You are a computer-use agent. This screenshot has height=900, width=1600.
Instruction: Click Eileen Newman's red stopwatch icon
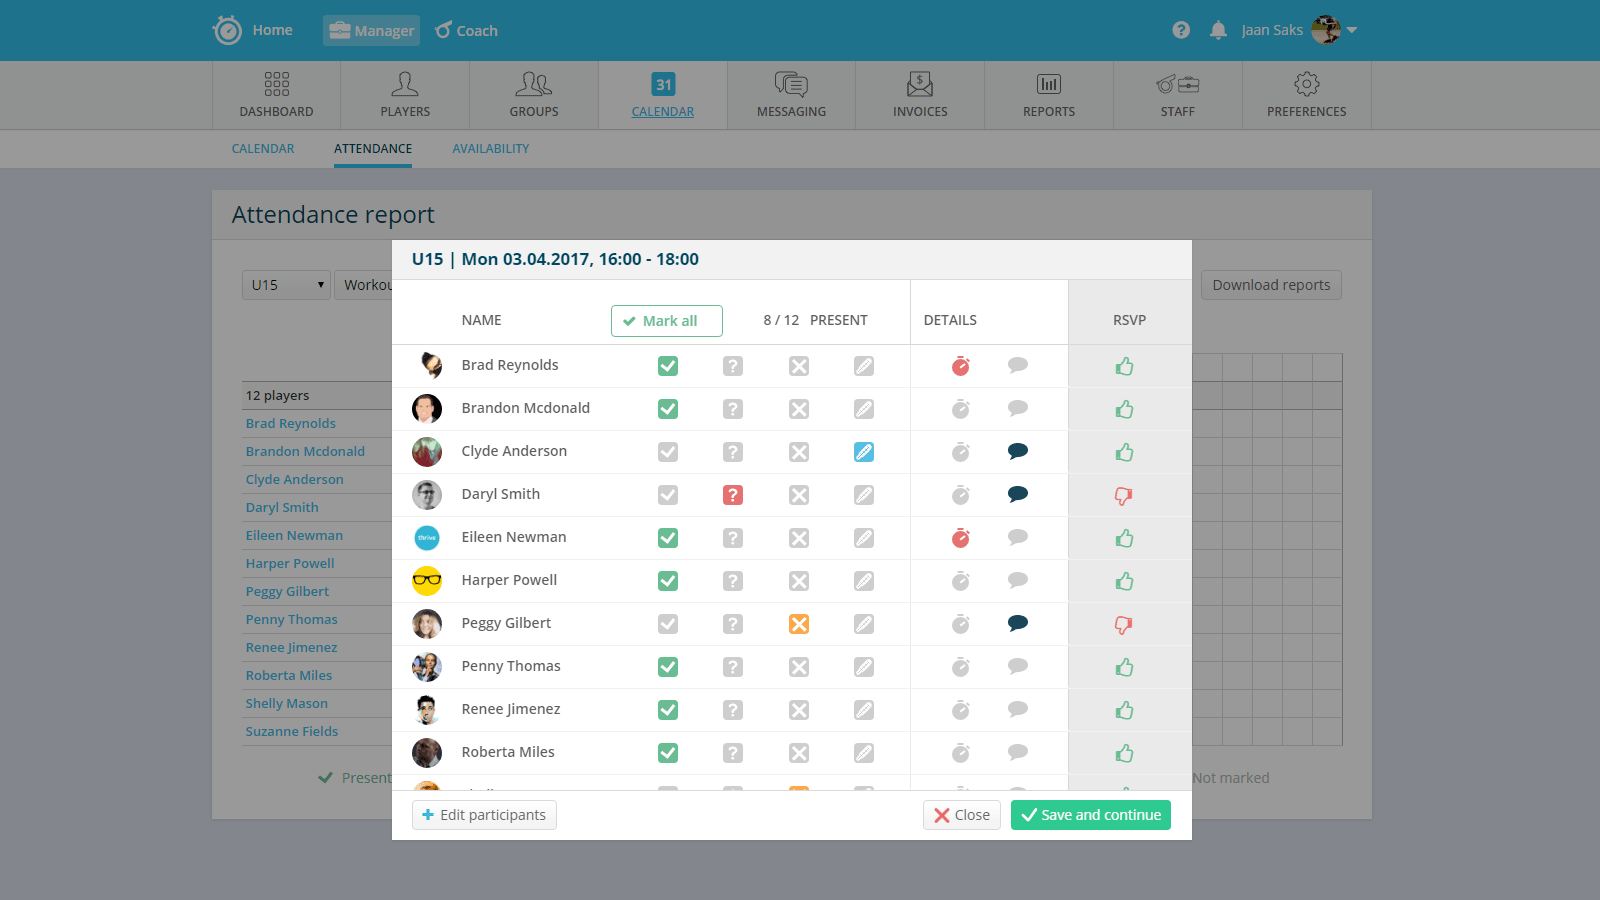click(960, 538)
